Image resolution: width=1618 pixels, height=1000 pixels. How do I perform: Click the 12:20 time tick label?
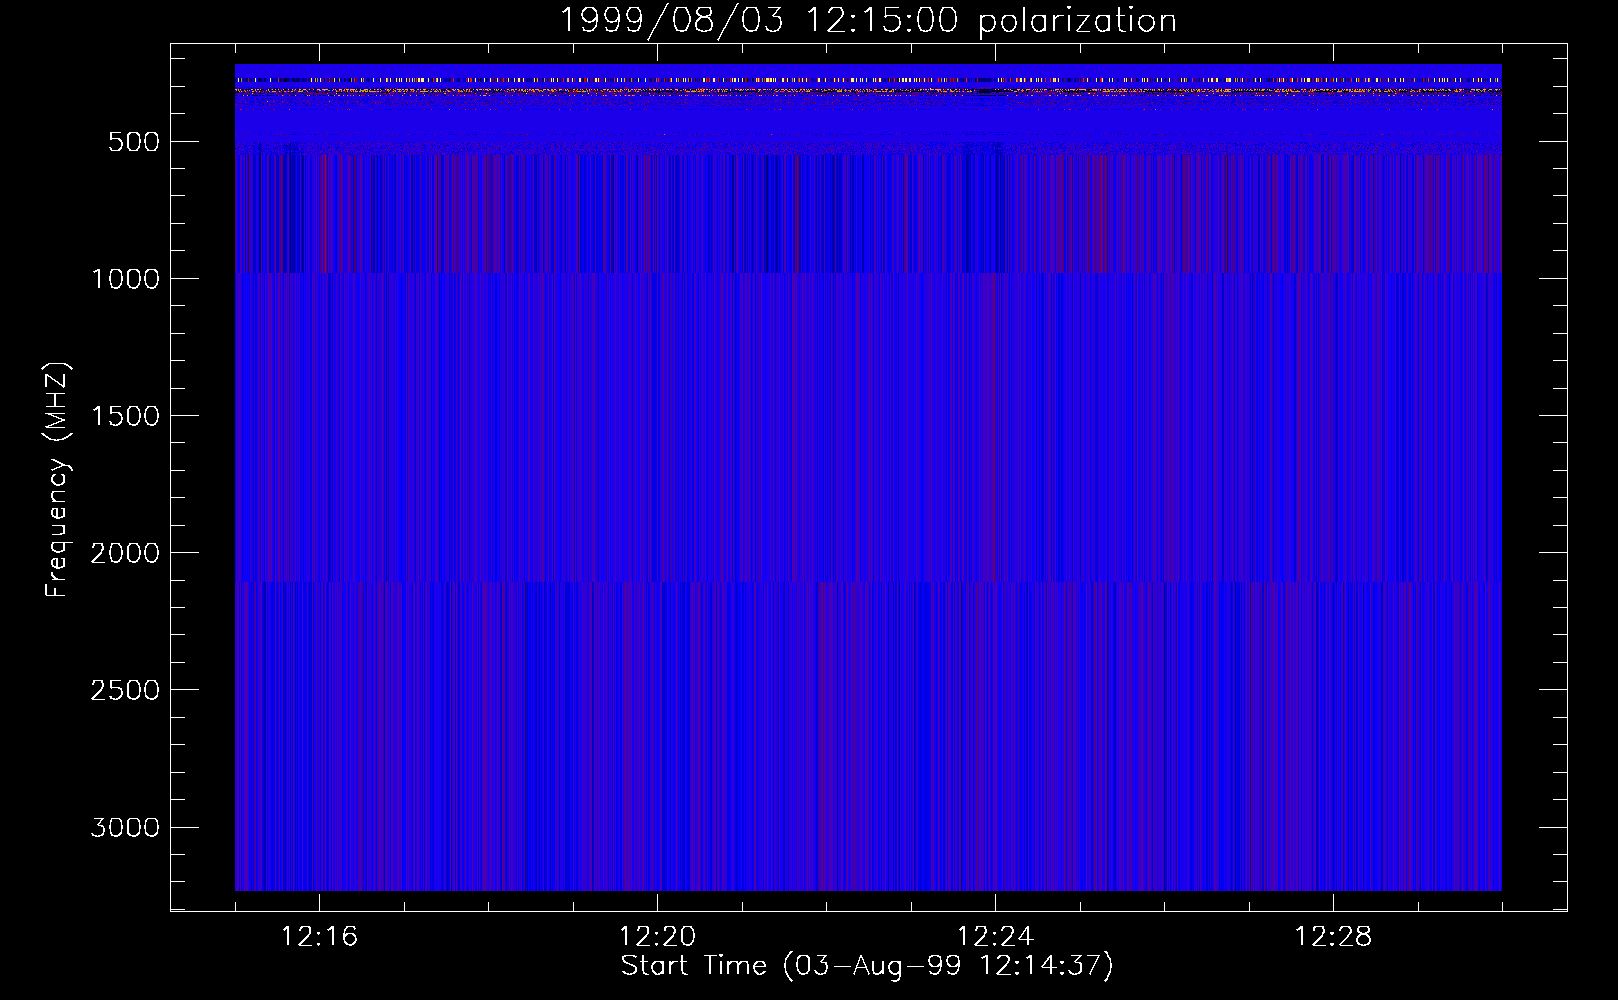coord(657,937)
